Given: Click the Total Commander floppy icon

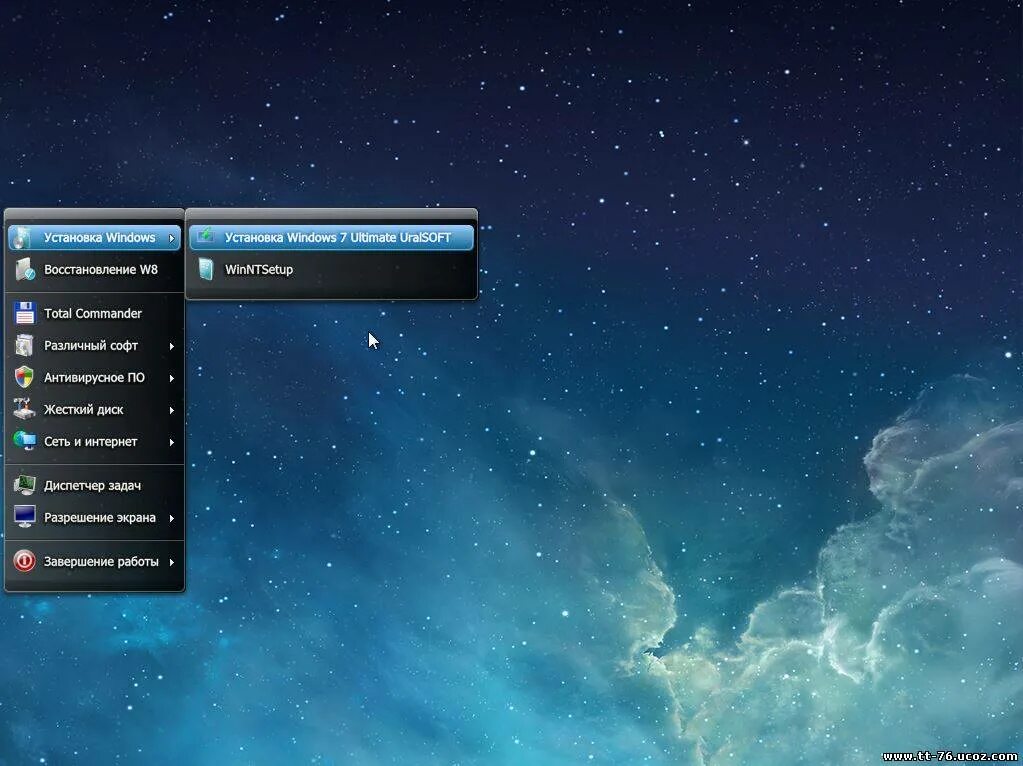Looking at the screenshot, I should coord(25,313).
